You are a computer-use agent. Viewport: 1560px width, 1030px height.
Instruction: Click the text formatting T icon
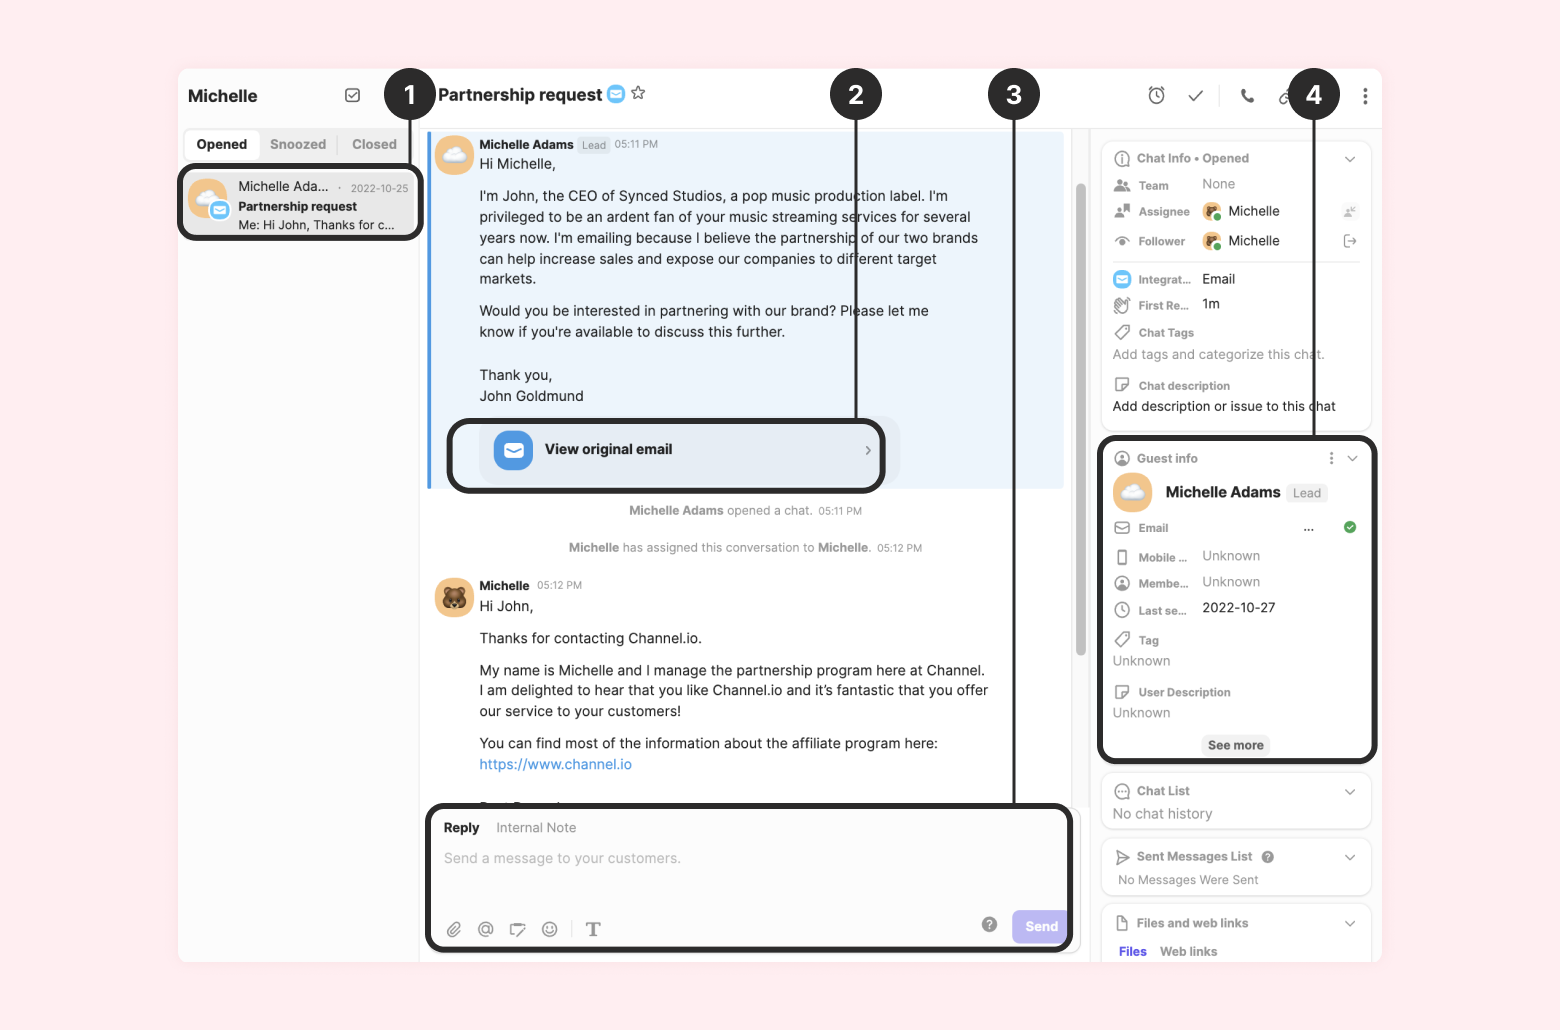pos(593,929)
